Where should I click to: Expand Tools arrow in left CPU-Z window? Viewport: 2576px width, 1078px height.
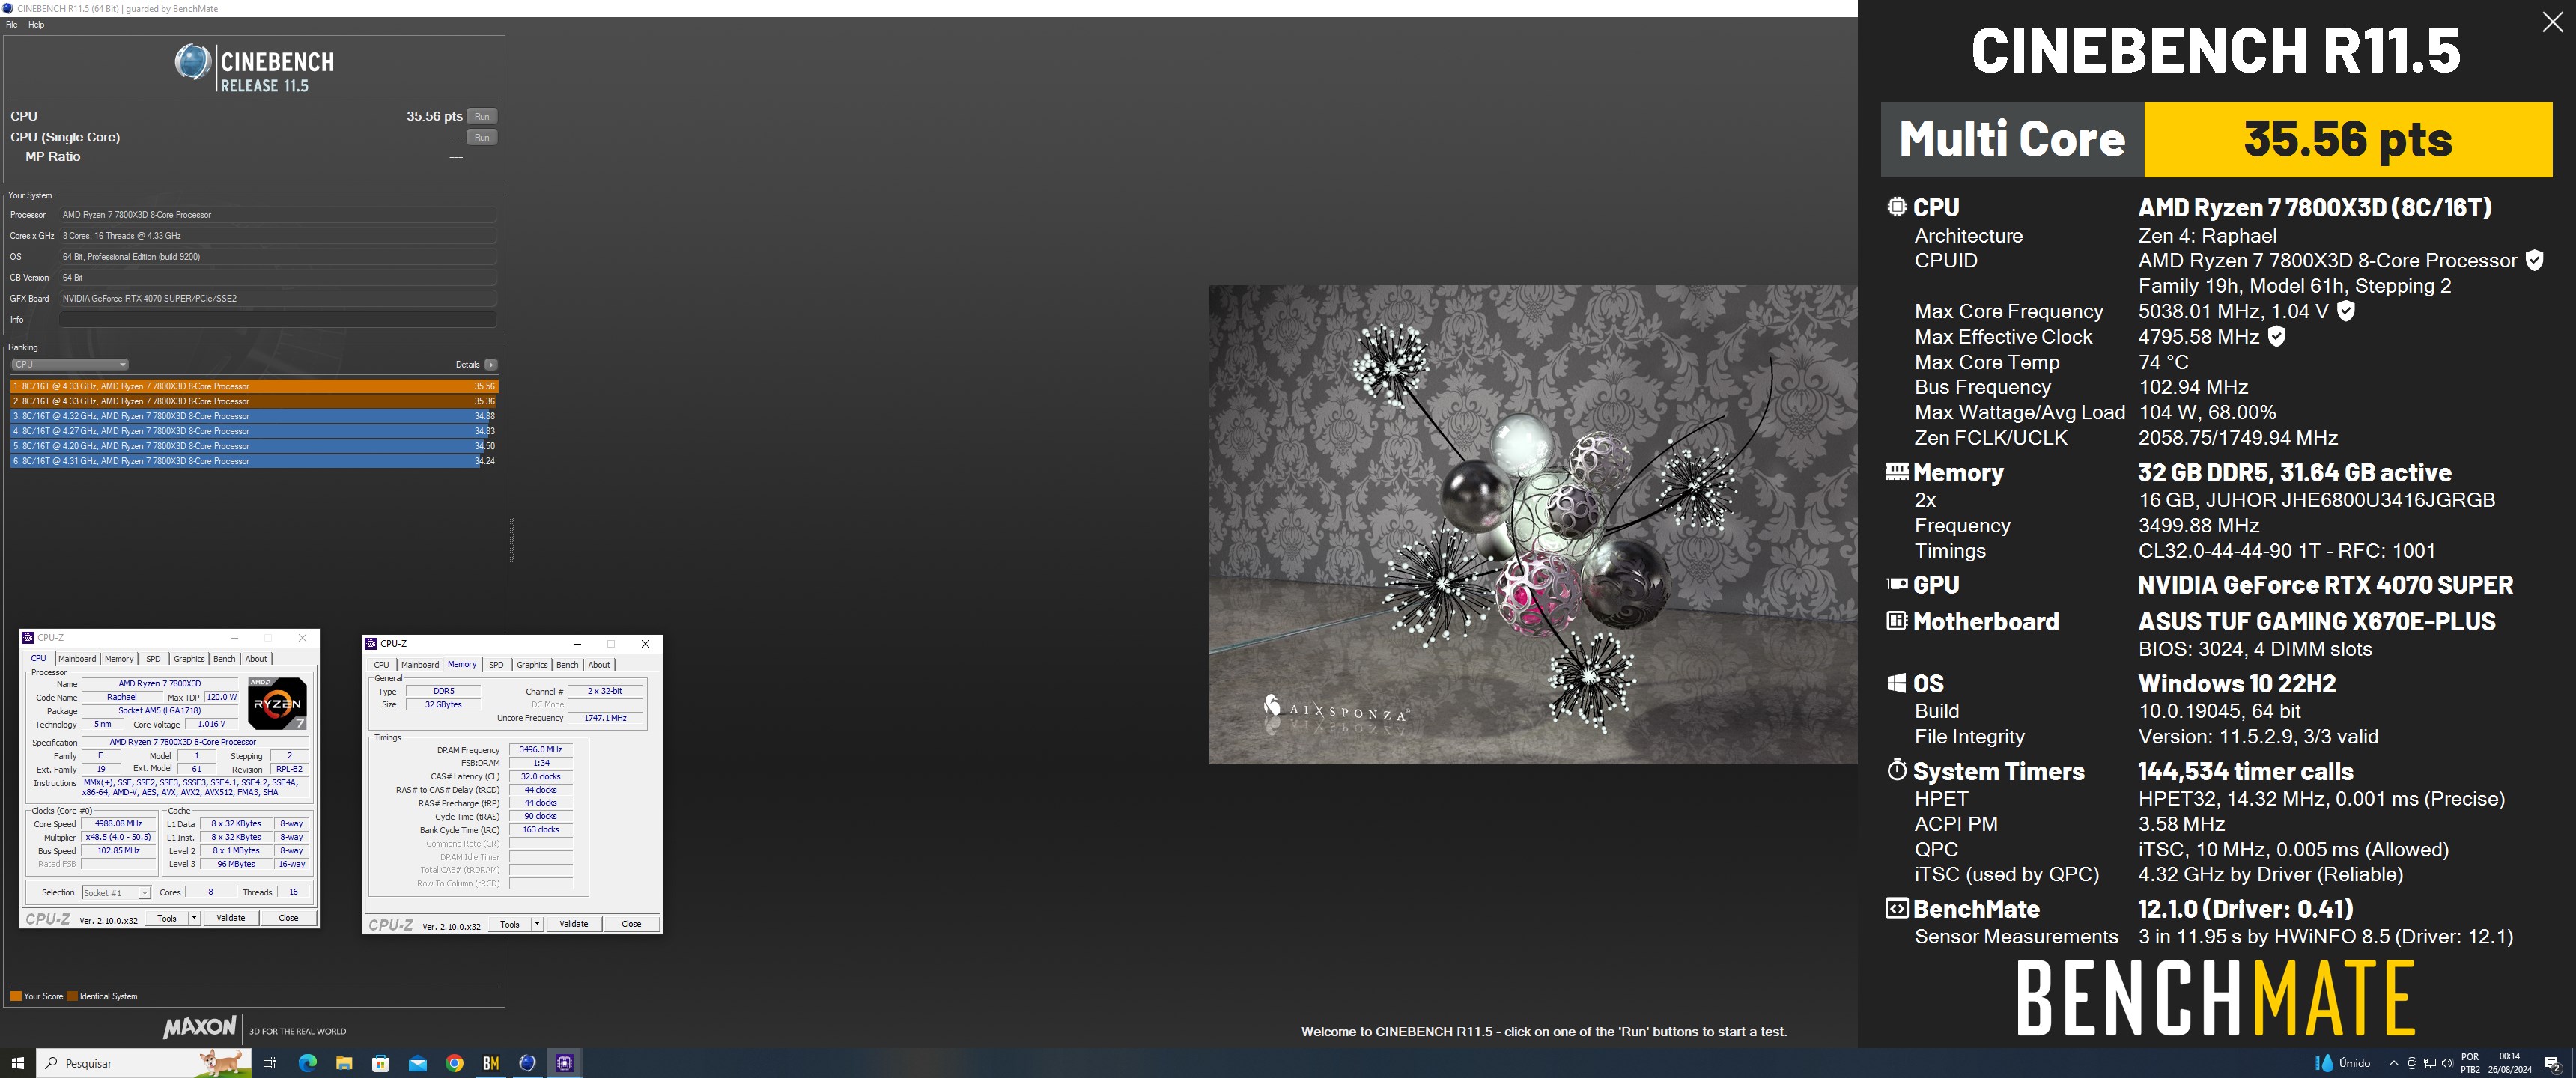coord(194,918)
